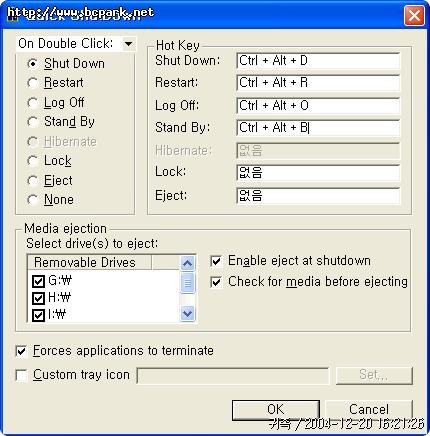Viewport: 430px width, 436px height.
Task: Enable the Custom tray icon checkbox
Action: (x=21, y=375)
